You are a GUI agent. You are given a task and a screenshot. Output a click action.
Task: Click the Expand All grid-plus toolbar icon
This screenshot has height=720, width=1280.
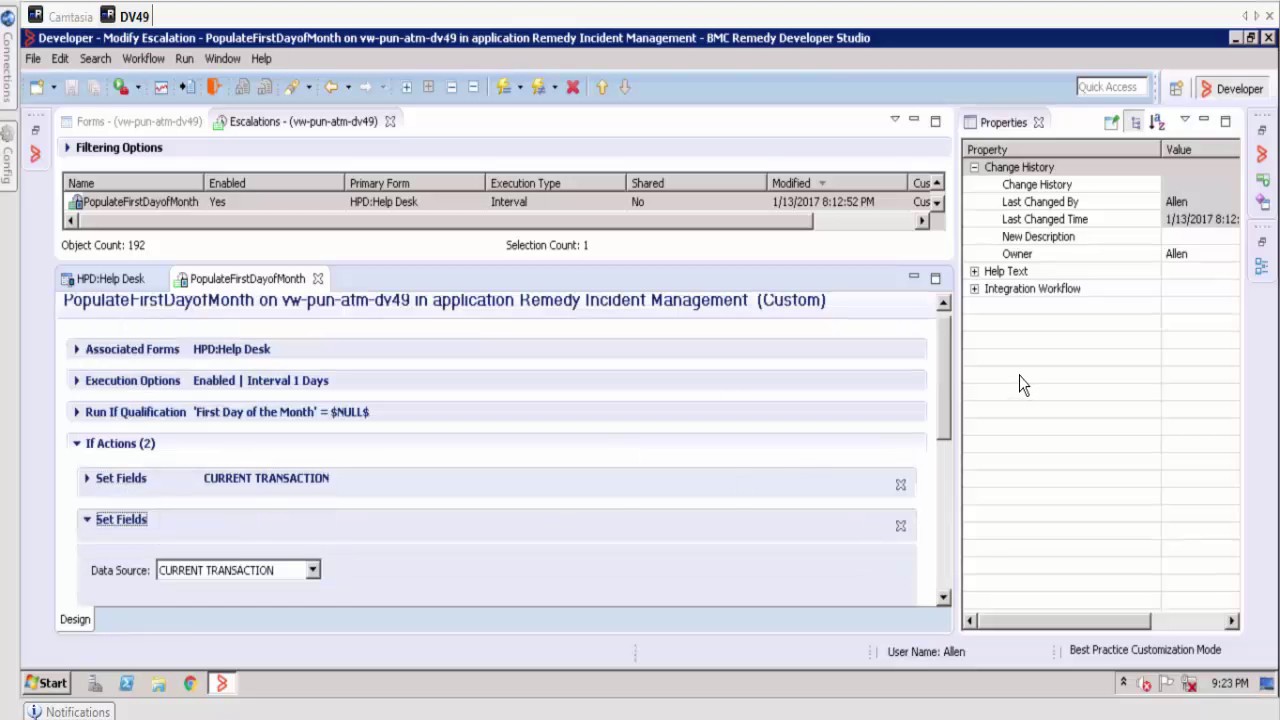[428, 88]
